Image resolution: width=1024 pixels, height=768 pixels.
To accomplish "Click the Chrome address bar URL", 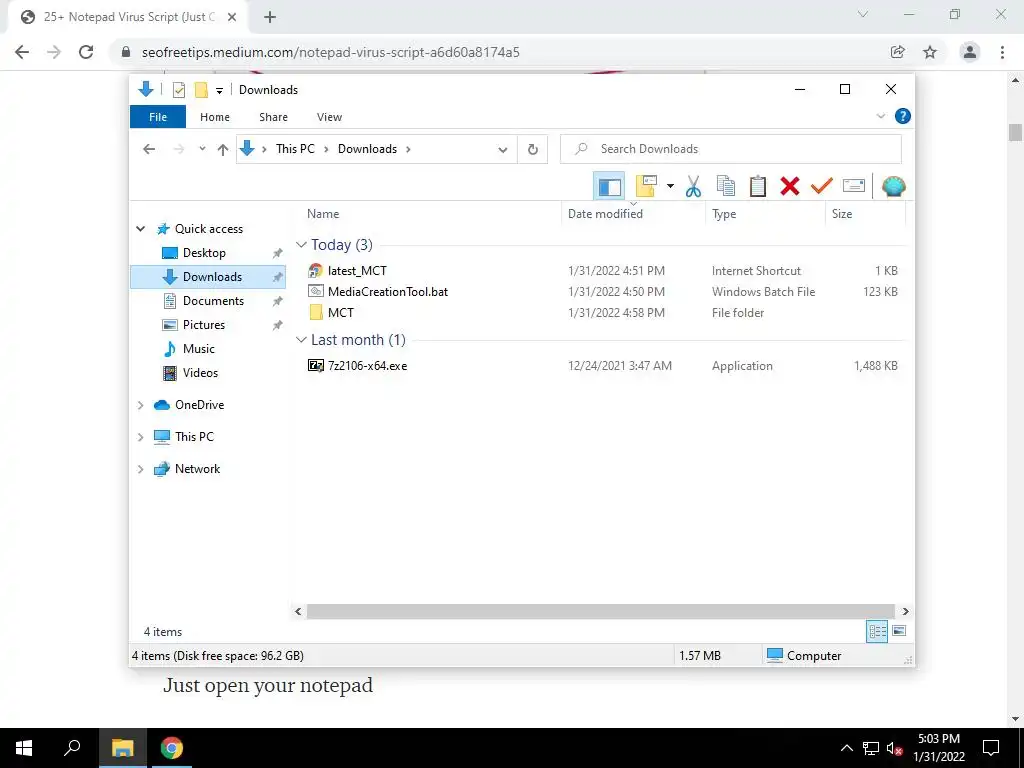I will pos(330,52).
